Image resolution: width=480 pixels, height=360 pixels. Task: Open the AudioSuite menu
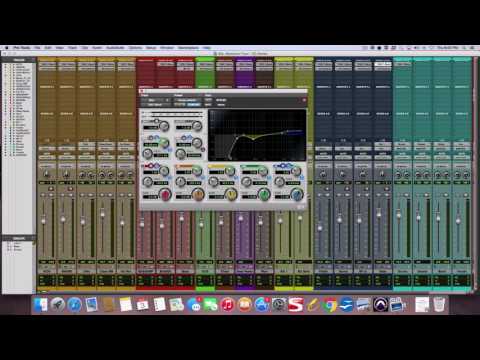pos(115,48)
